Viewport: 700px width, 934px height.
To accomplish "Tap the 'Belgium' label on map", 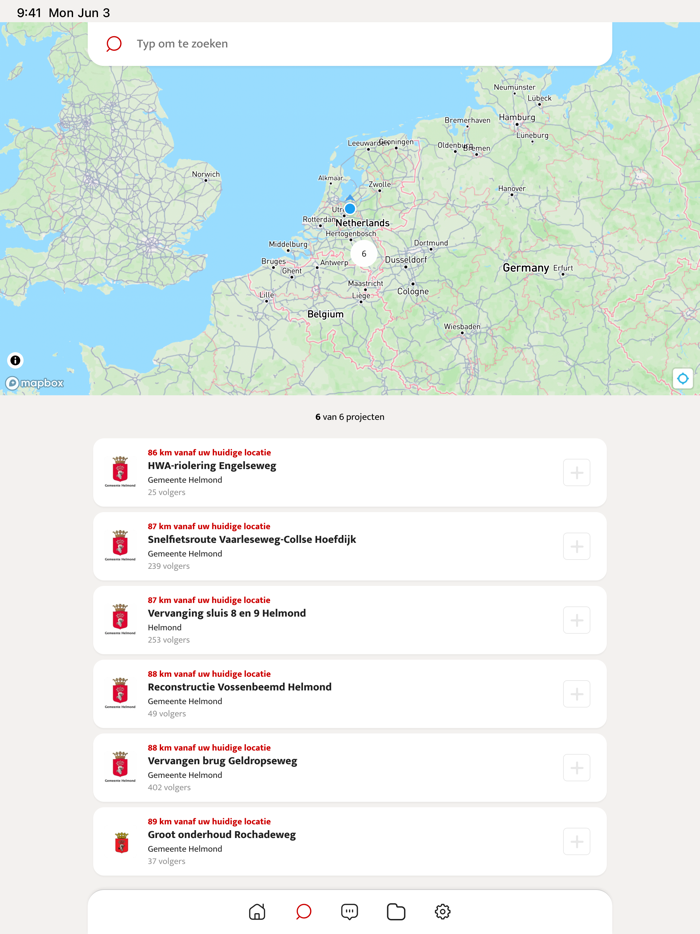I will point(325,314).
